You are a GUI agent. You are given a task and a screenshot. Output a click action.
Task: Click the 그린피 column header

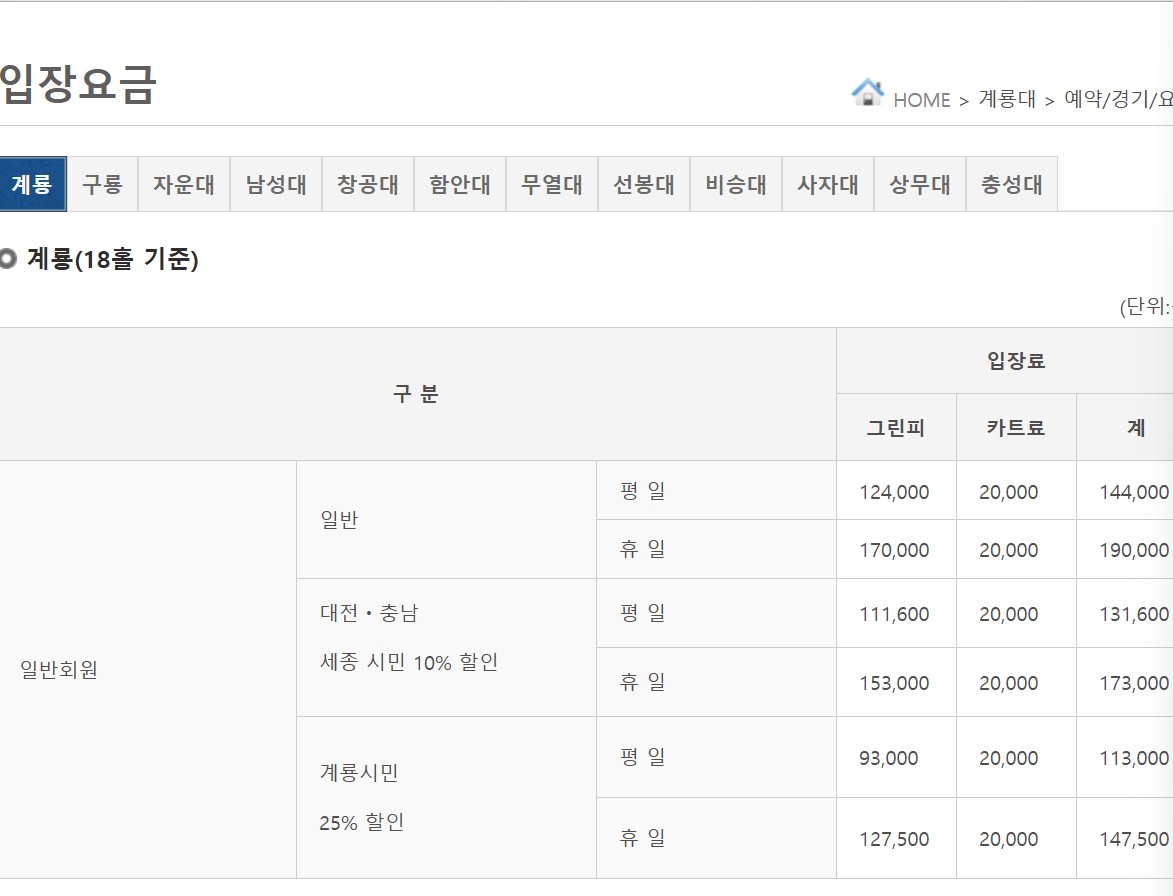pos(896,428)
